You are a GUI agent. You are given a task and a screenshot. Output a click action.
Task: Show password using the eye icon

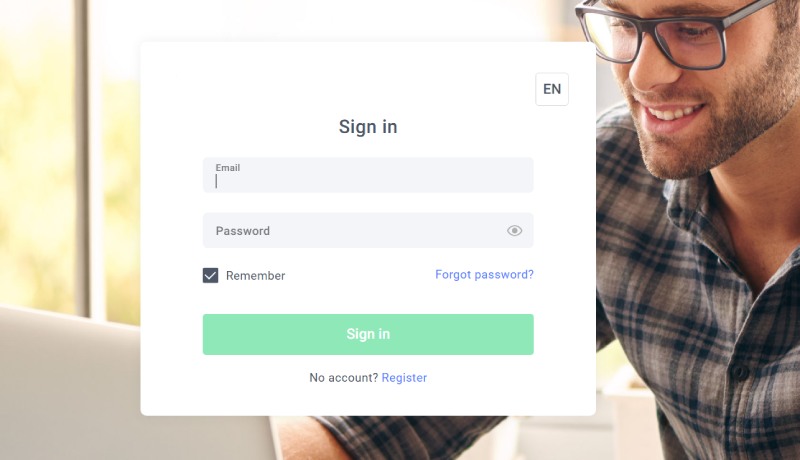(x=514, y=231)
